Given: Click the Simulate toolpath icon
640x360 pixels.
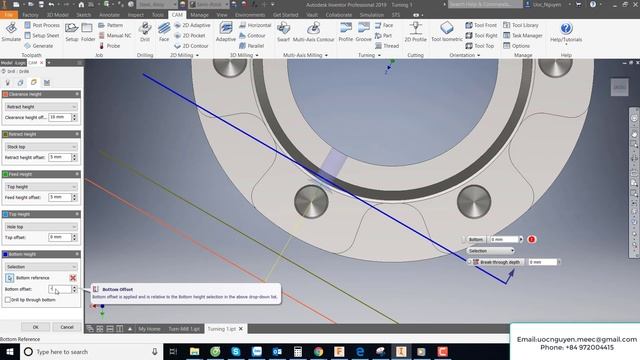Looking at the screenshot, I should point(11,32).
